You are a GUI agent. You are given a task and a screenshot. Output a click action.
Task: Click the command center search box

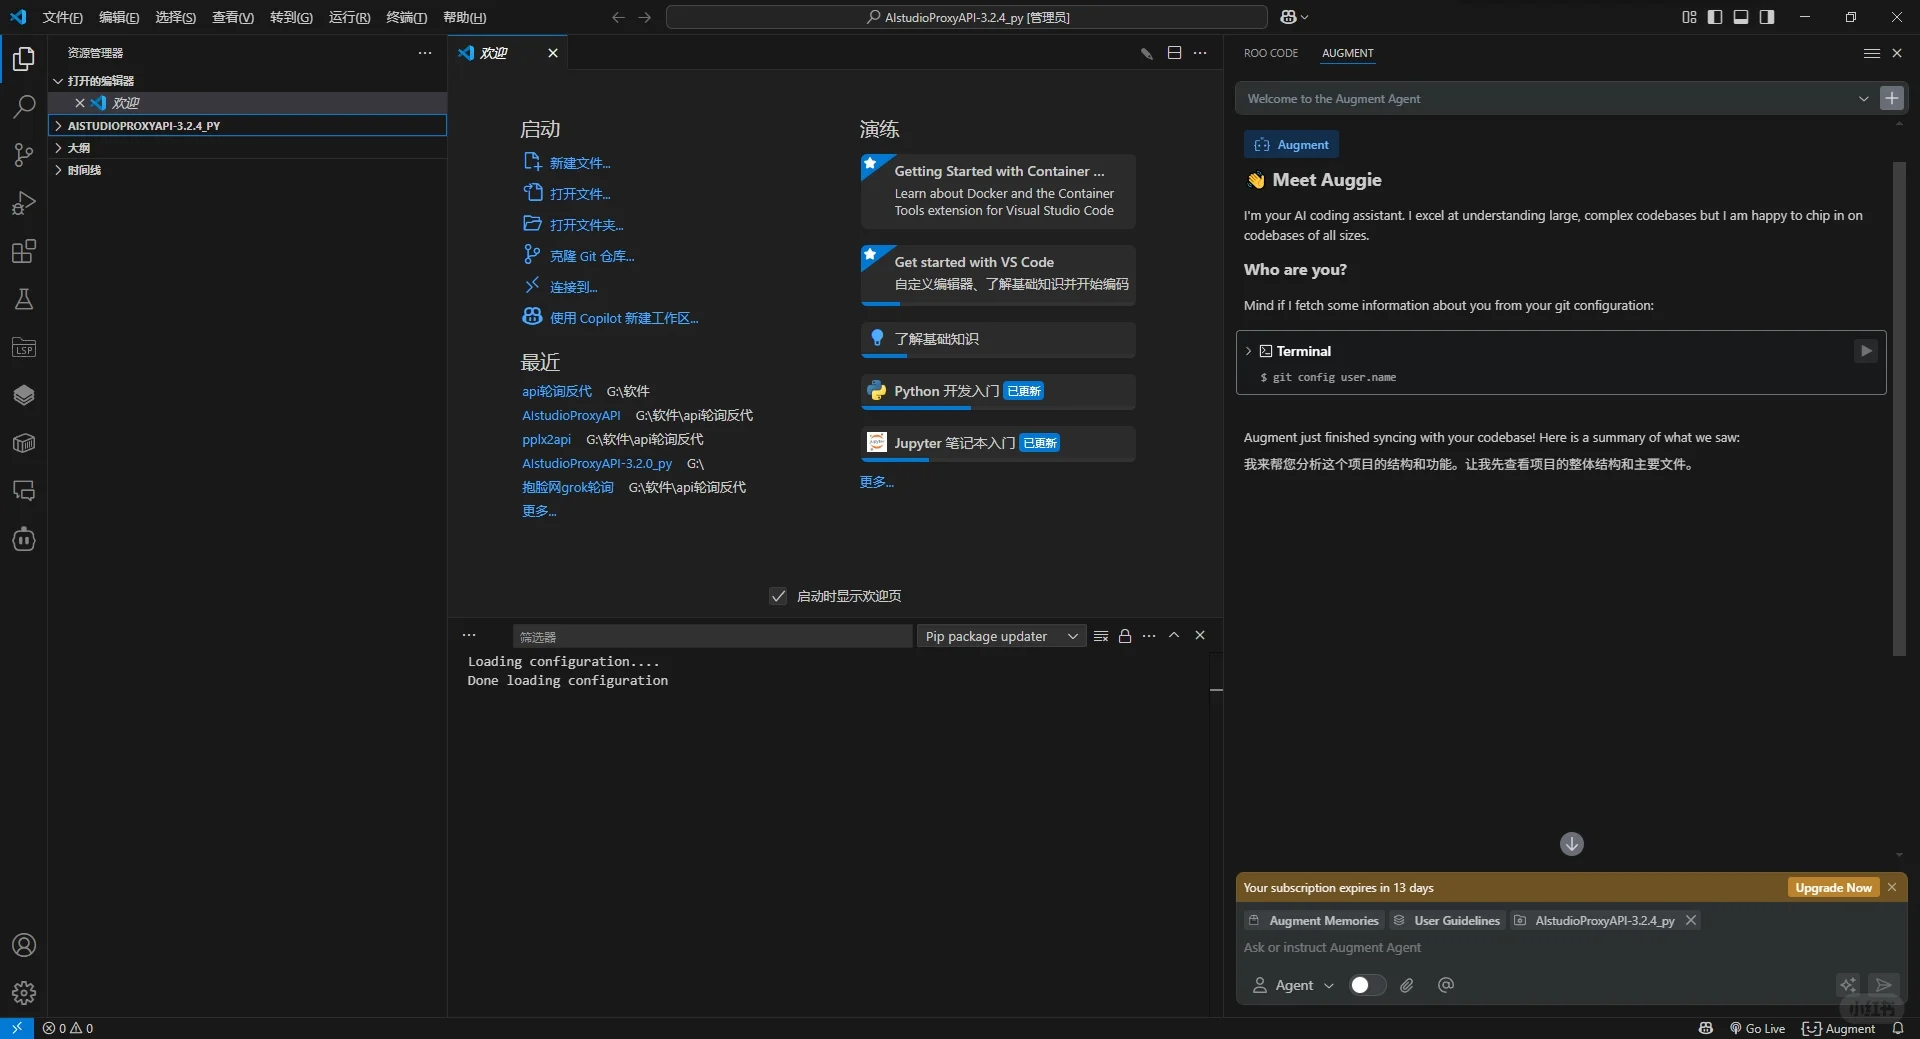(966, 17)
